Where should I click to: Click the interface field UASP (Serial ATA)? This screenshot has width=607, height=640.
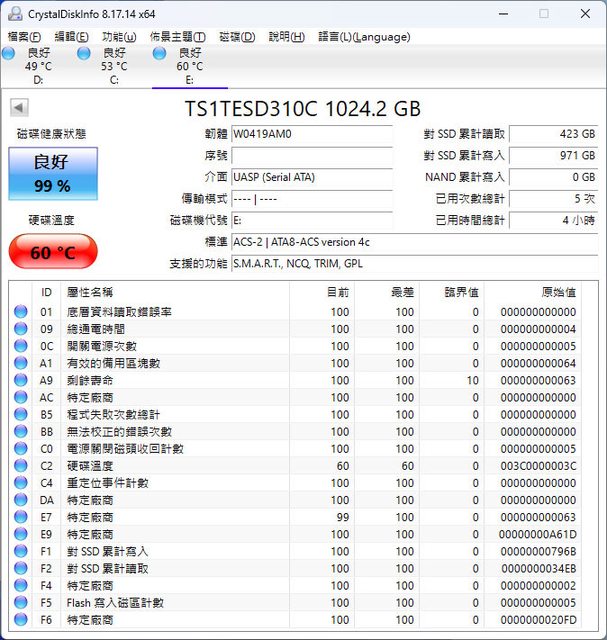(312, 177)
